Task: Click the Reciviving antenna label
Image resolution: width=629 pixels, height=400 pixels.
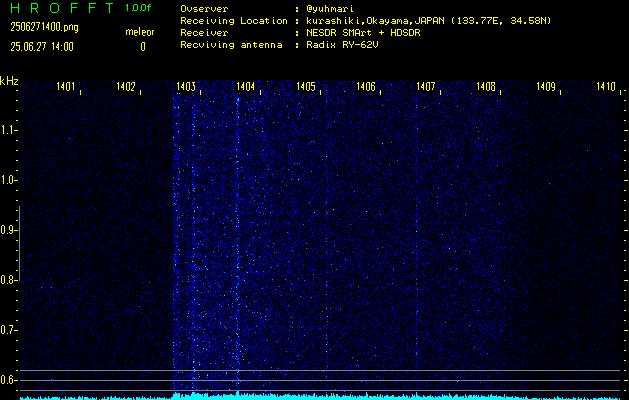Action: 231,45
